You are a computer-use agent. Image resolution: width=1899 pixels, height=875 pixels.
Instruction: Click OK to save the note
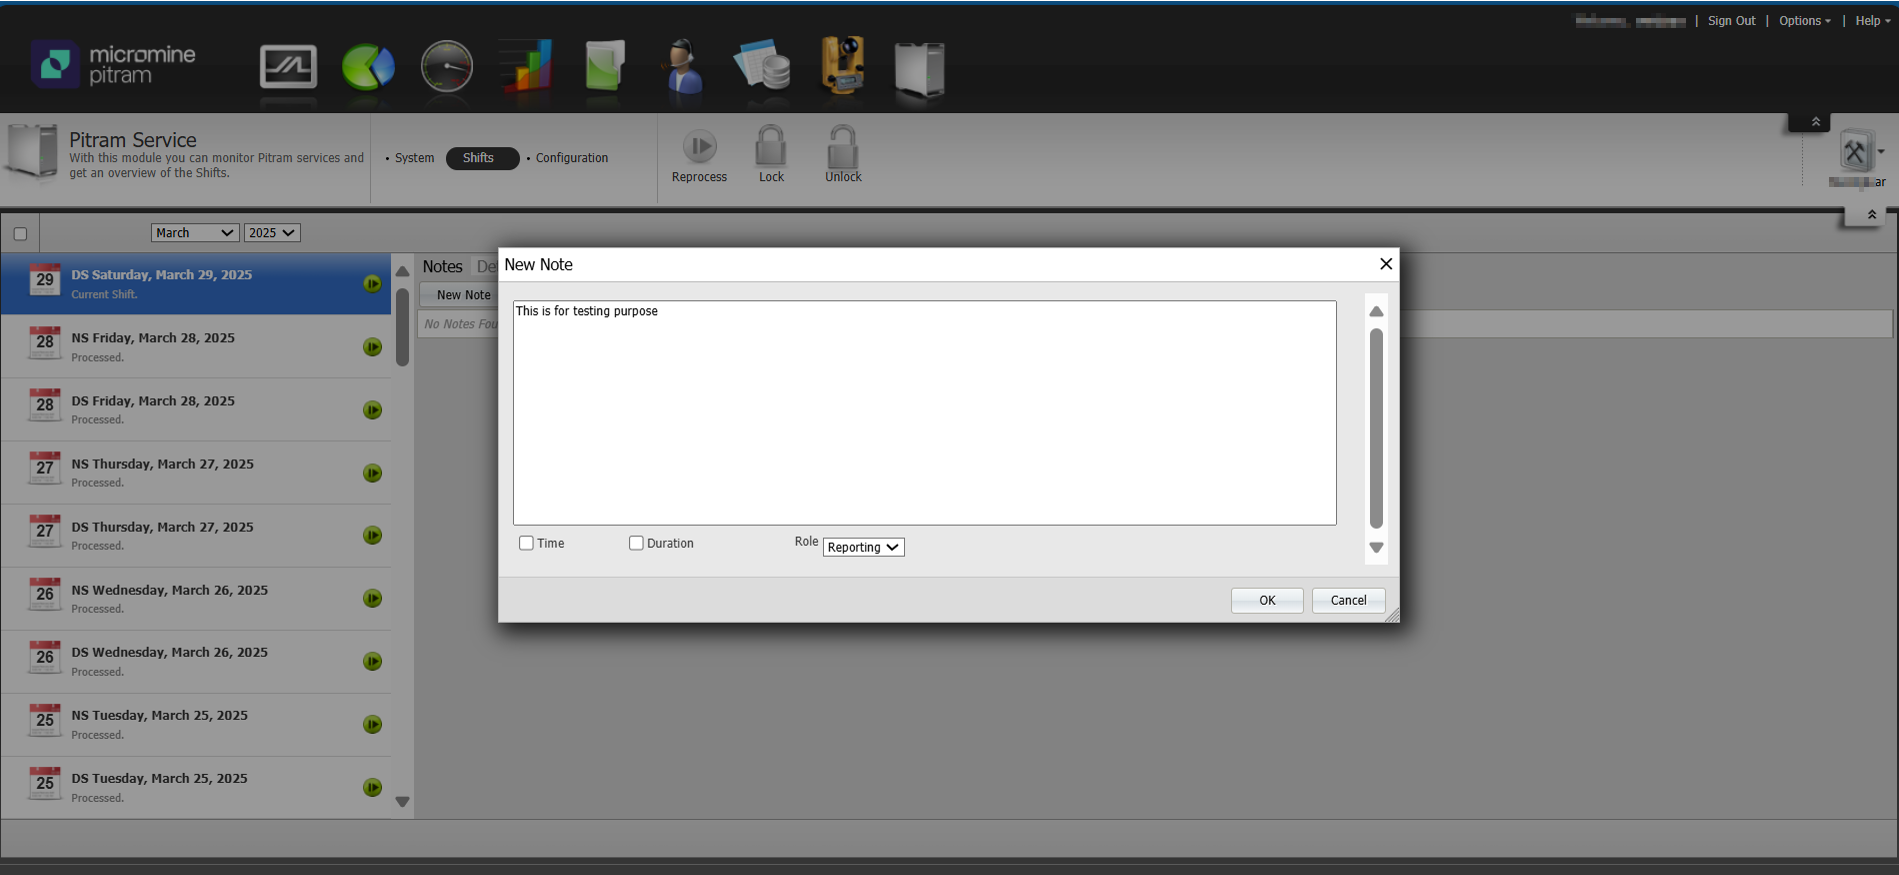(x=1267, y=600)
